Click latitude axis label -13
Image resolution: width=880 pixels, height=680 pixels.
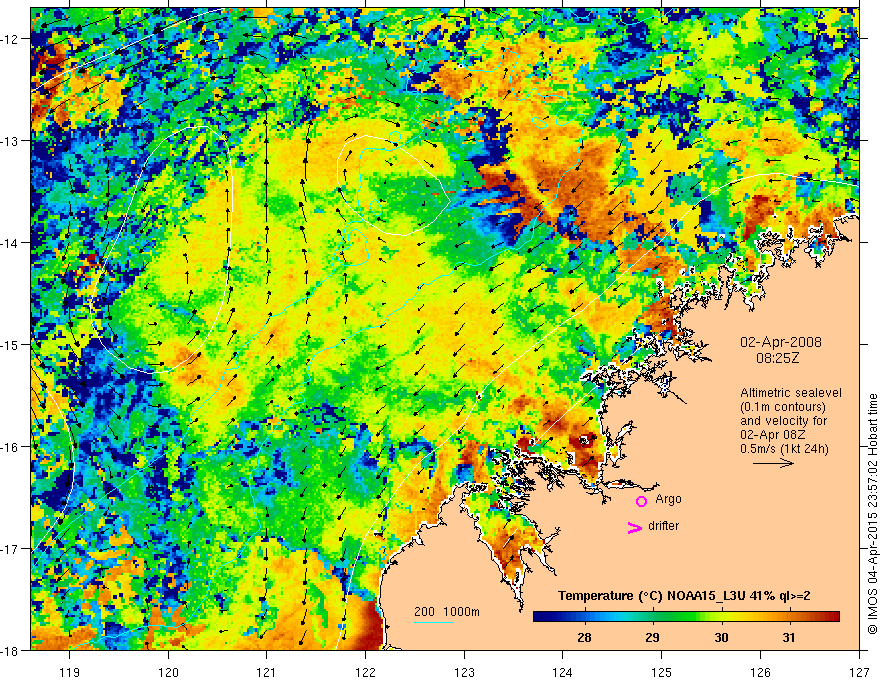[x=11, y=141]
